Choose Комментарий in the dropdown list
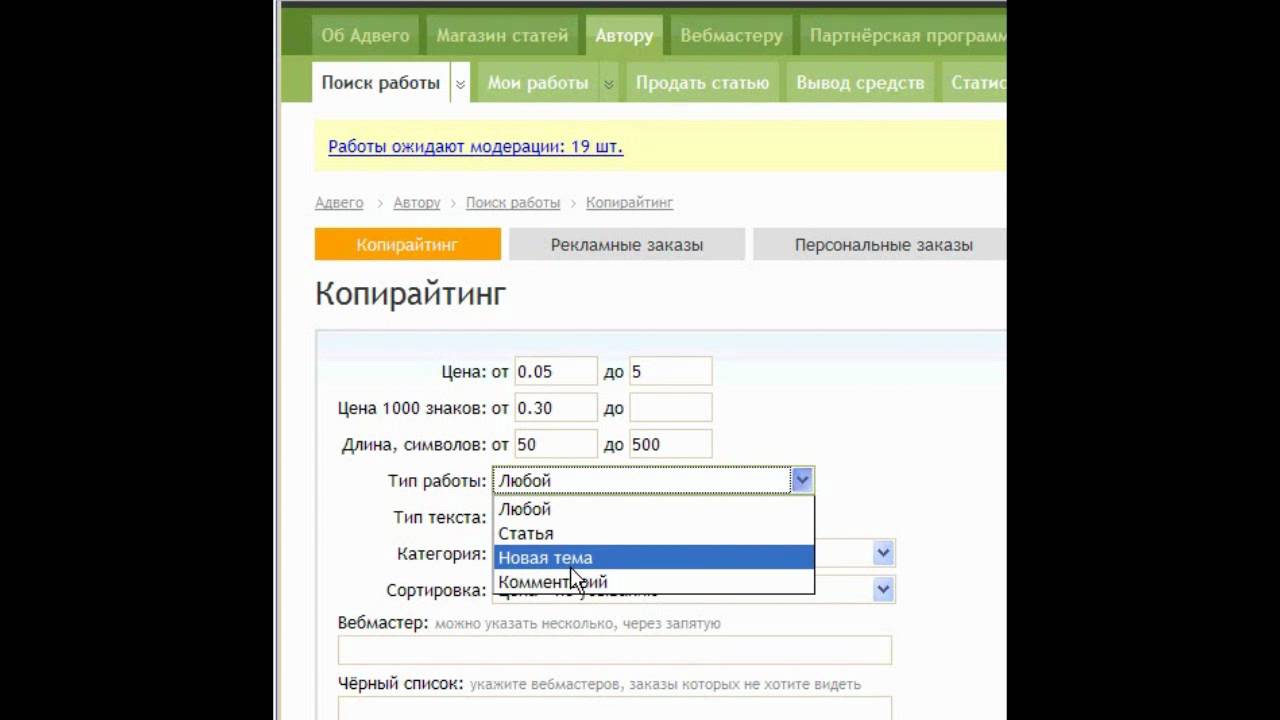The width and height of the screenshot is (1280, 720). click(x=654, y=581)
